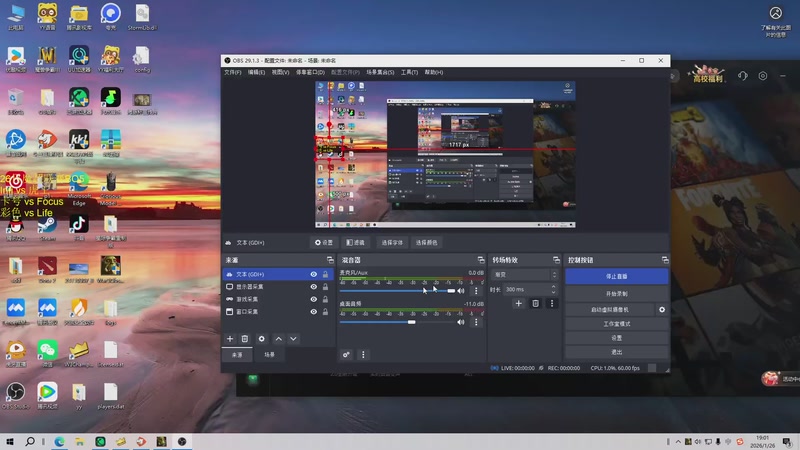The image size is (800, 450).
Task: Open transition properties three-dot menu
Action: pyautogui.click(x=552, y=304)
